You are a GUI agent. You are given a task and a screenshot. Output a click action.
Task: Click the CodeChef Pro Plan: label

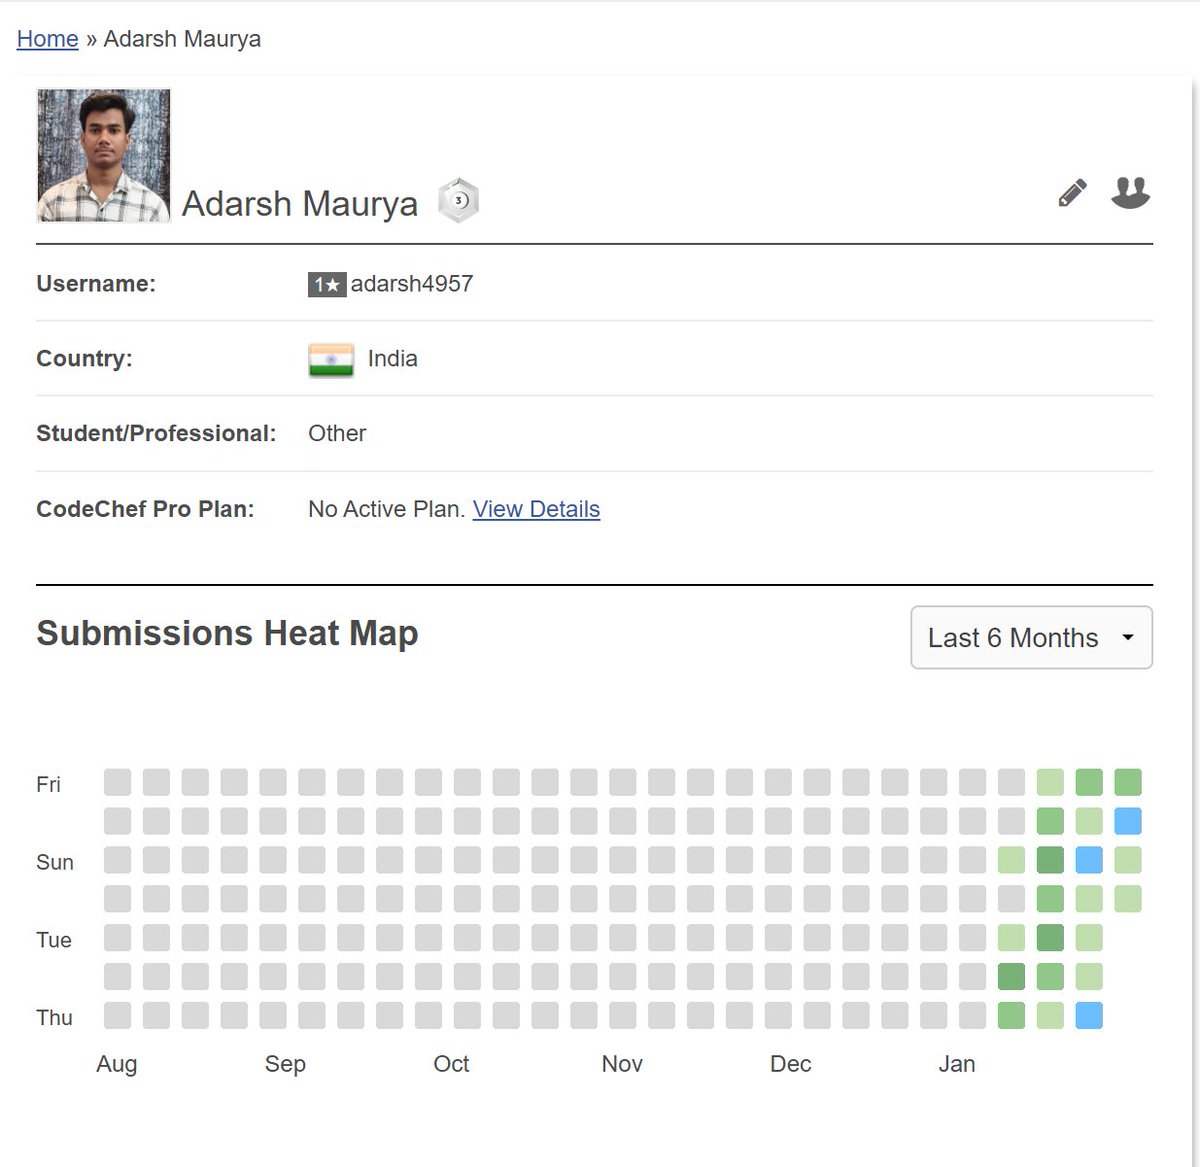[145, 509]
